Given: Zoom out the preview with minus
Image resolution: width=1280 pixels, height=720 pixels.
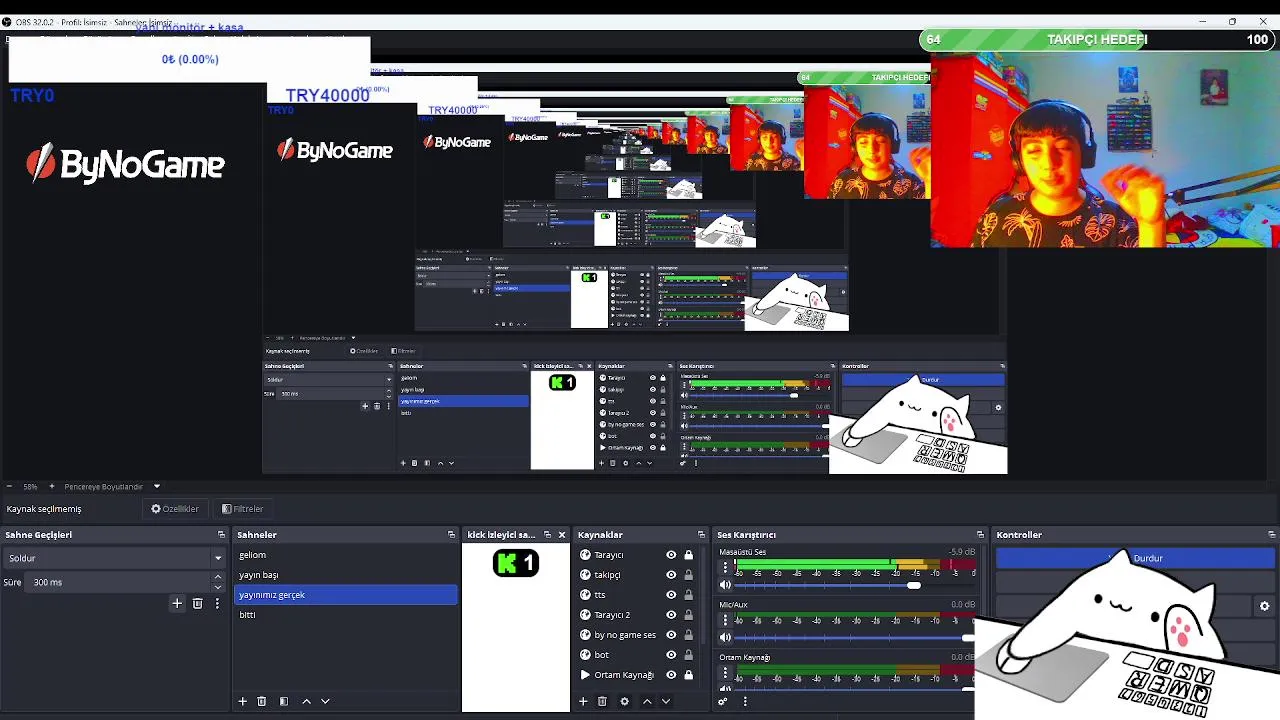Looking at the screenshot, I should [x=10, y=487].
